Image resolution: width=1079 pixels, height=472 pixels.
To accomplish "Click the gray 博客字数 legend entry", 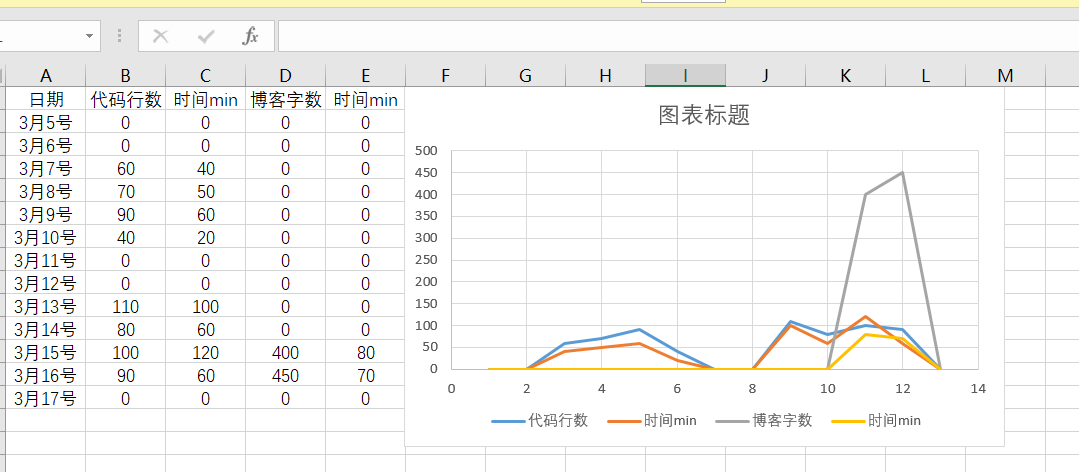I will click(764, 420).
